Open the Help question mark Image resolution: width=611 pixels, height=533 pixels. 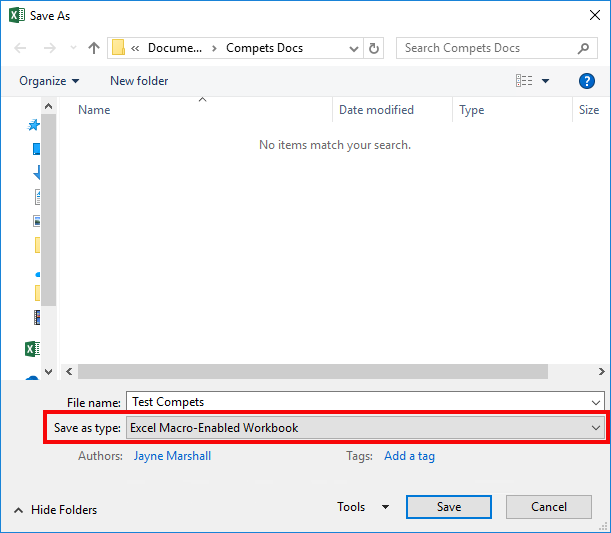click(586, 81)
